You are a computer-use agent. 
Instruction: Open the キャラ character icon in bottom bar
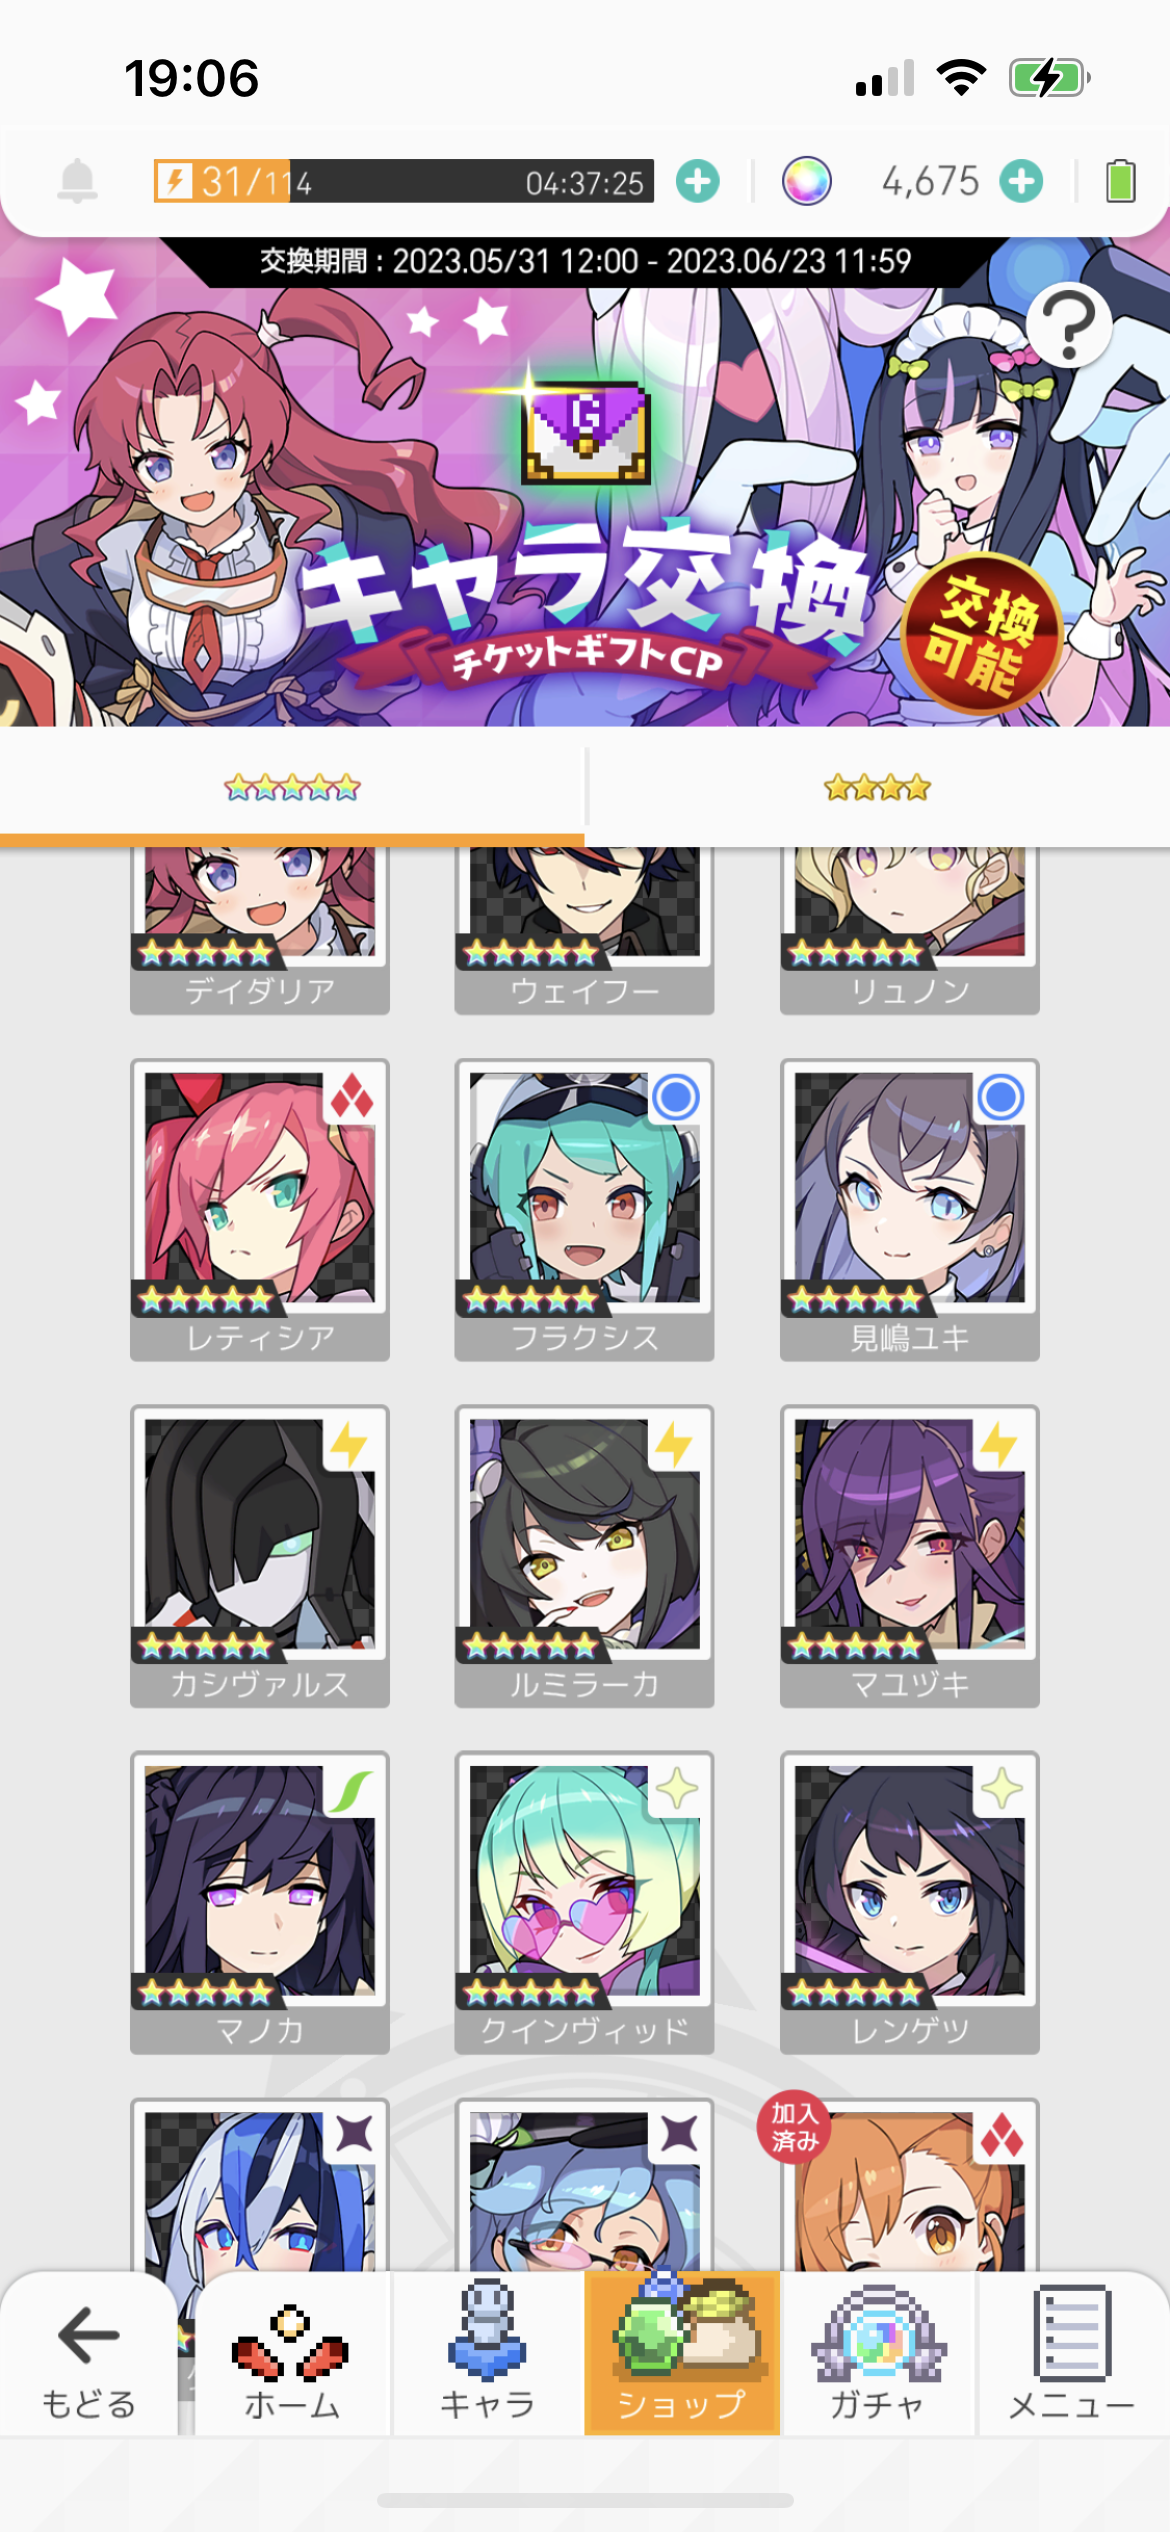[x=488, y=2353]
